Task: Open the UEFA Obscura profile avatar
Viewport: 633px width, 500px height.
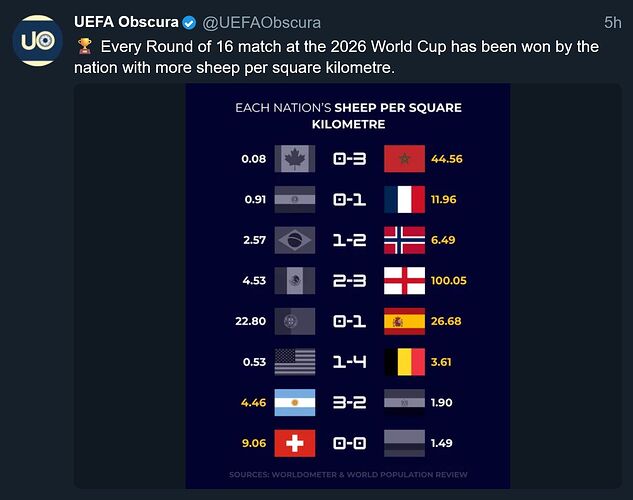Action: click(x=38, y=41)
